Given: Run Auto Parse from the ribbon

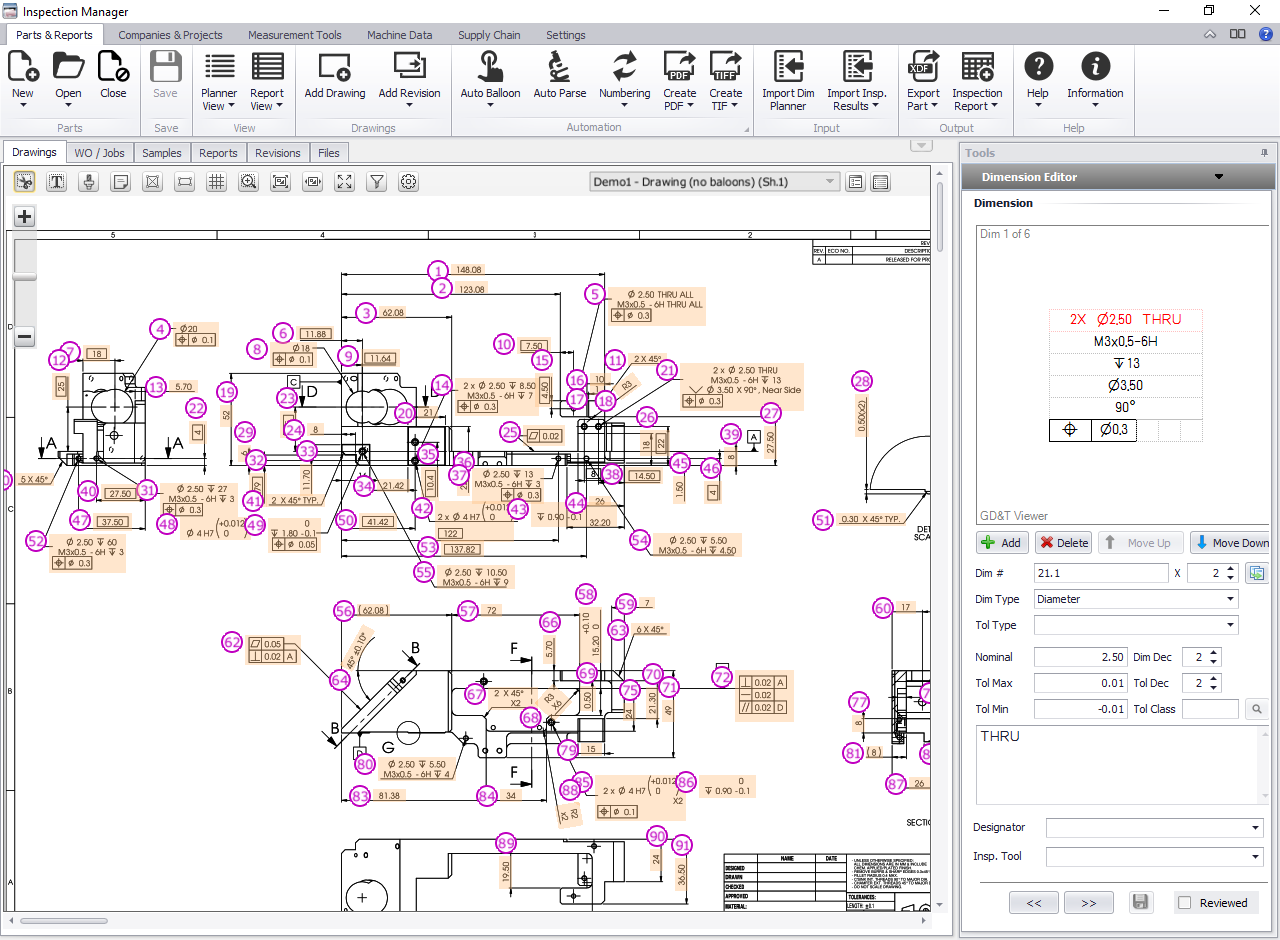Looking at the screenshot, I should 559,68.
